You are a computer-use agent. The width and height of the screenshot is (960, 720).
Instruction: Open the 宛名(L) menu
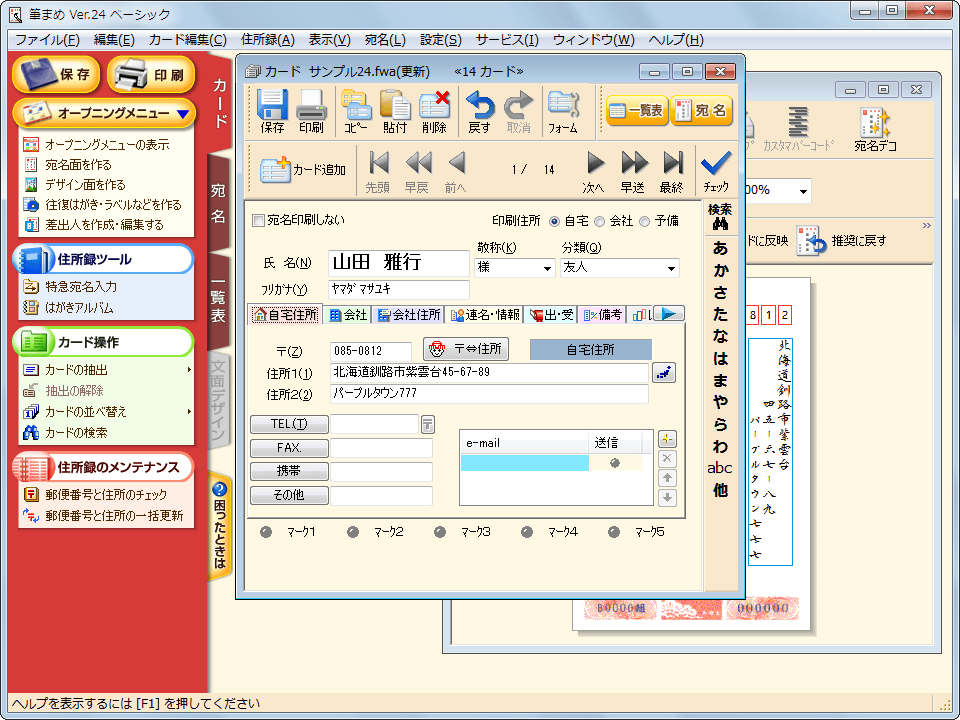click(385, 40)
